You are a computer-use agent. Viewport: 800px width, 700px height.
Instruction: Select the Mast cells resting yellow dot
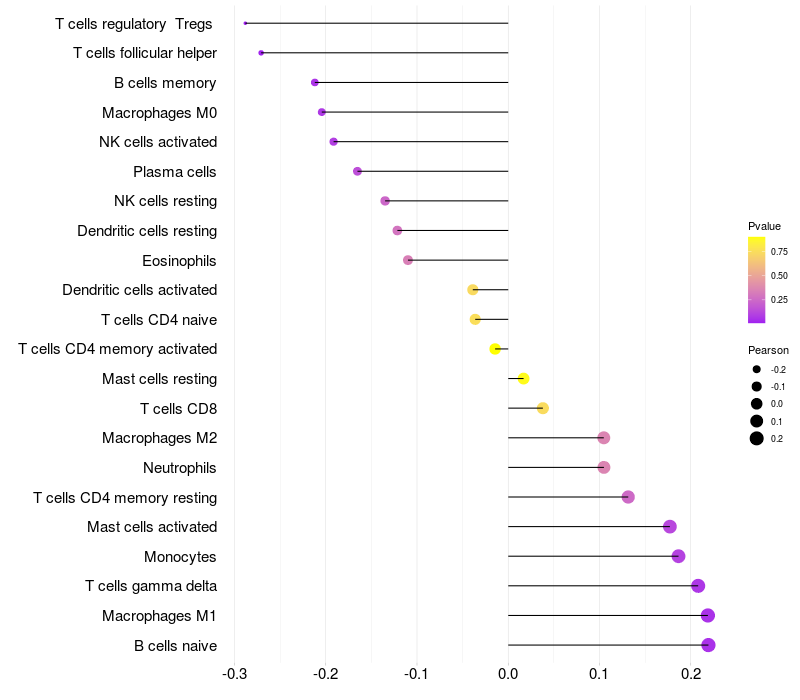tap(523, 379)
